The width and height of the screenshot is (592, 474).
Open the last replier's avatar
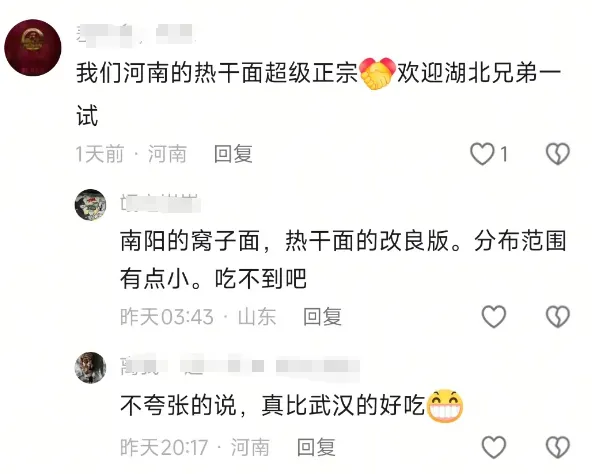pos(90,367)
